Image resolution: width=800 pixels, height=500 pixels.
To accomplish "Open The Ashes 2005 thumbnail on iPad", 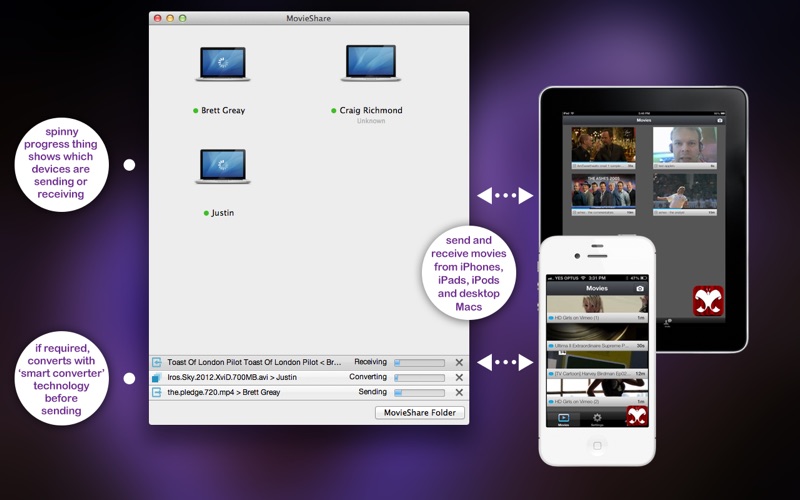I will [604, 194].
